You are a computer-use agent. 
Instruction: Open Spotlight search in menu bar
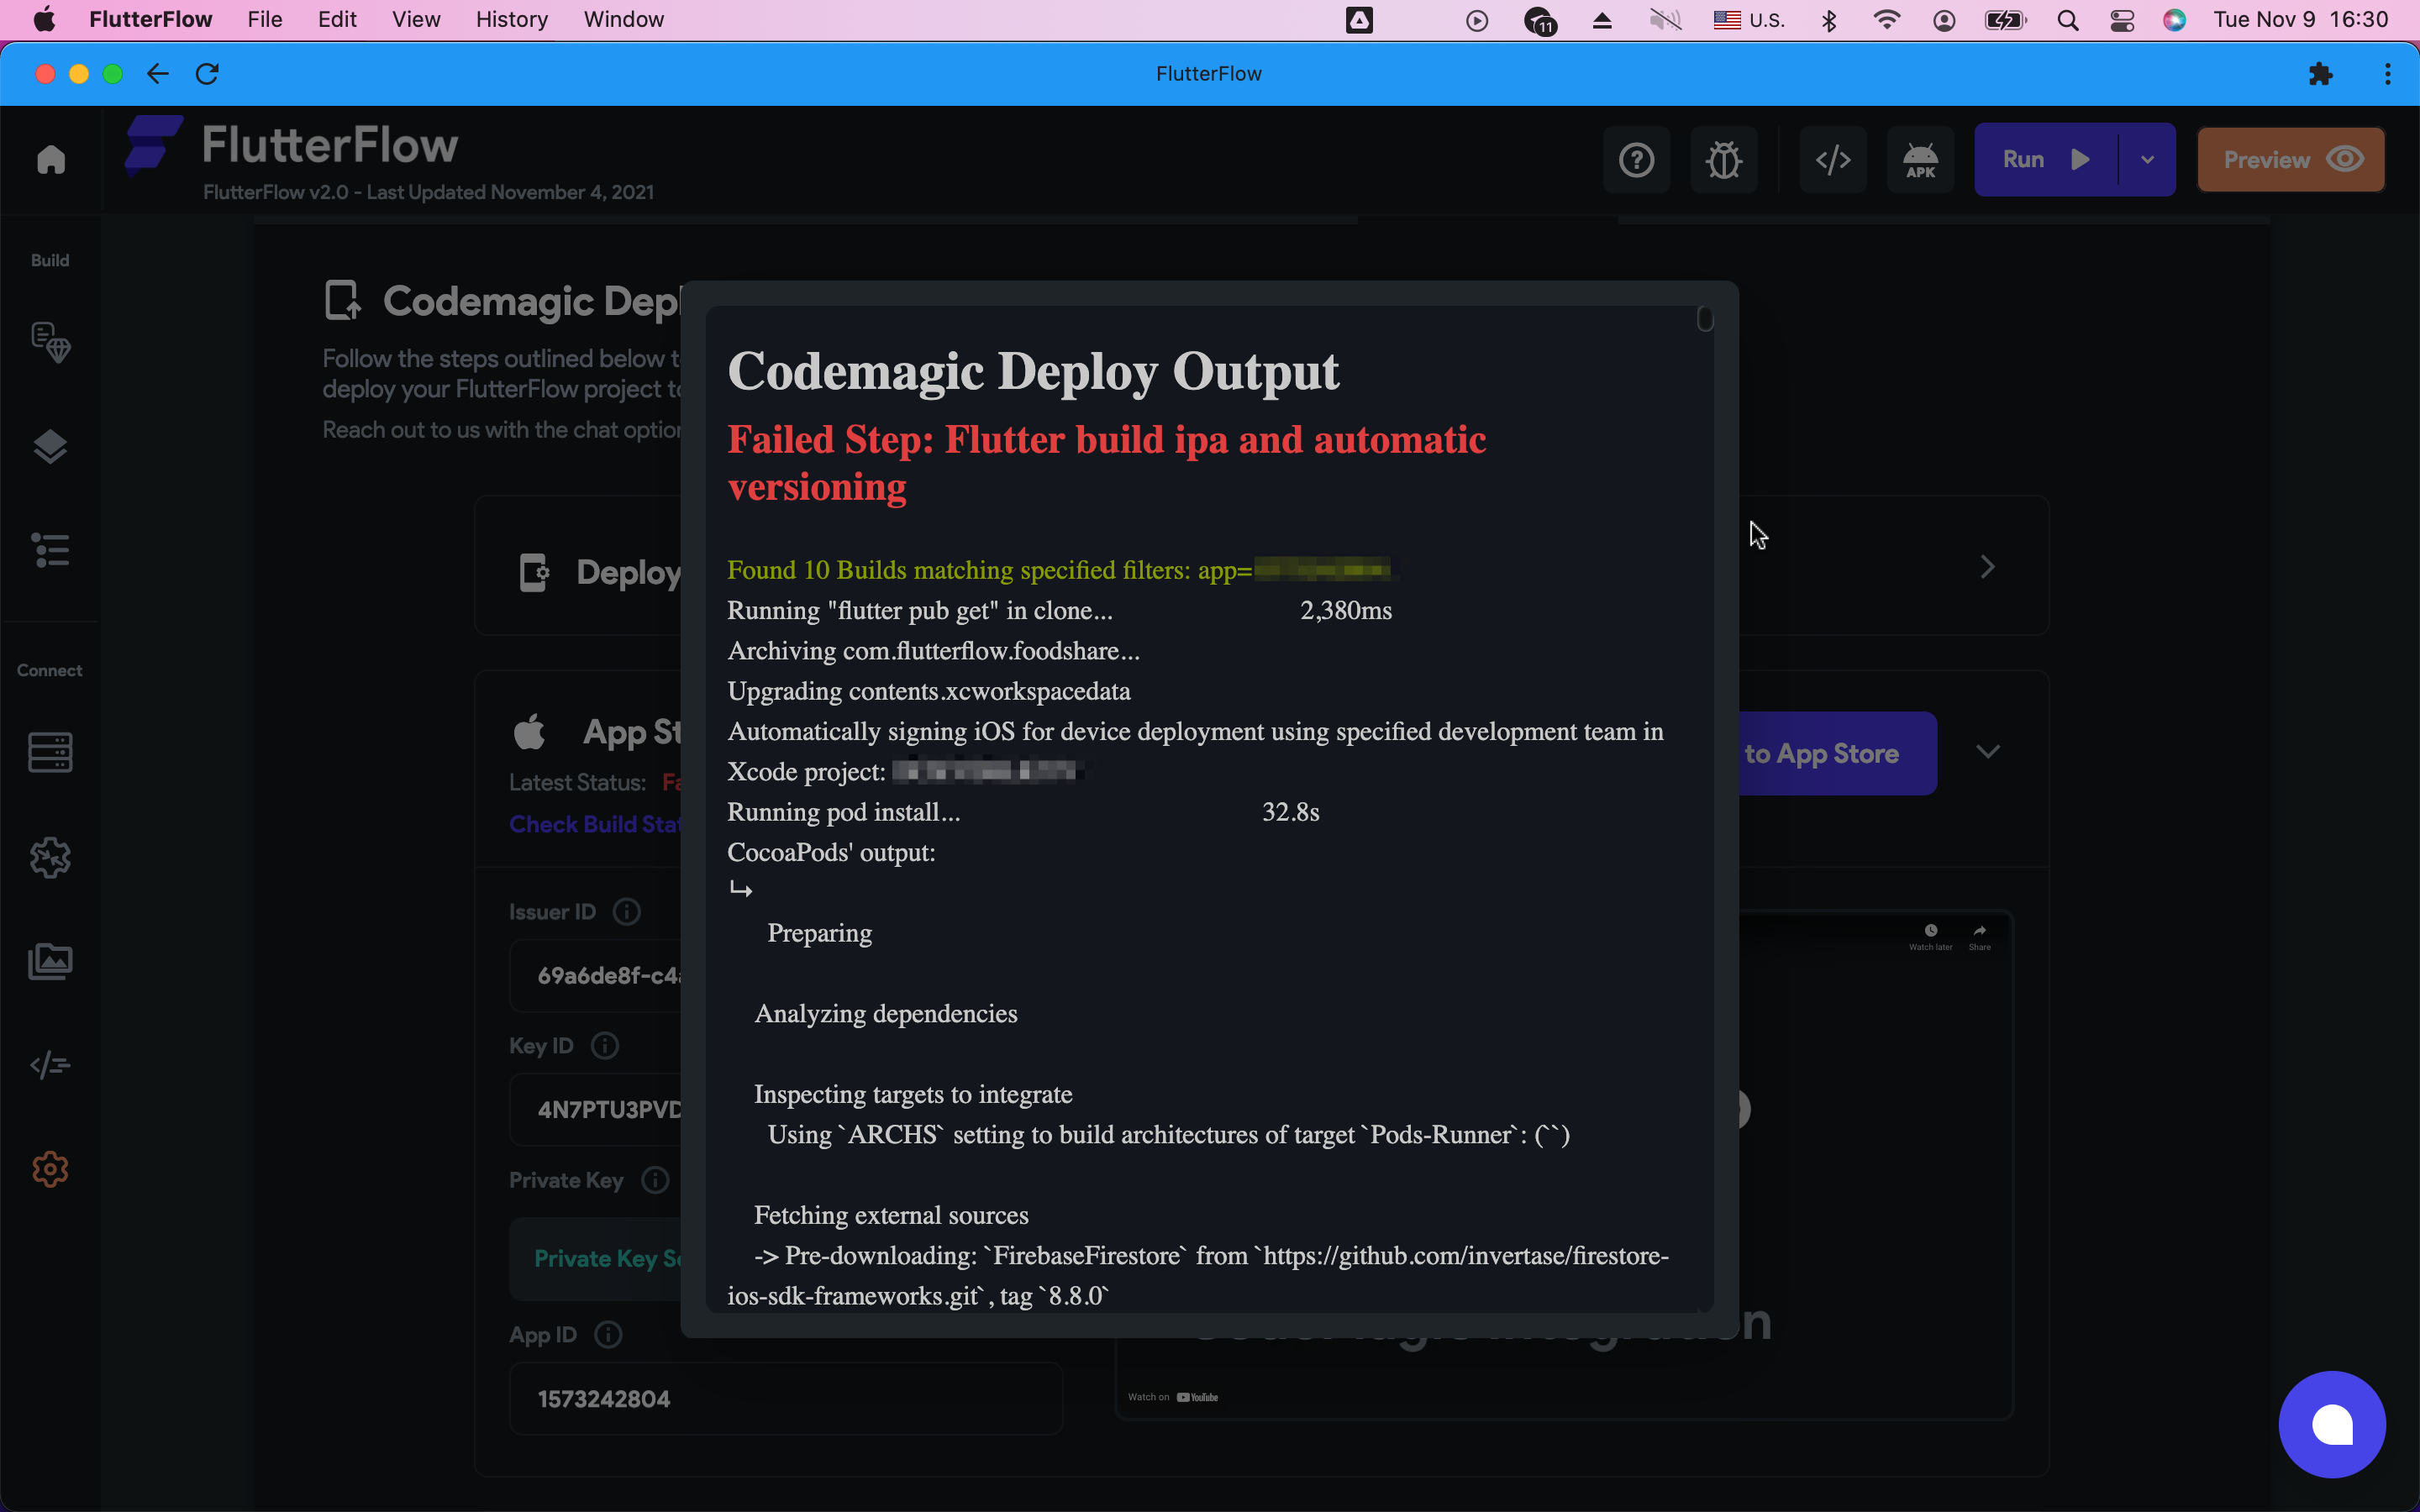2068,20
